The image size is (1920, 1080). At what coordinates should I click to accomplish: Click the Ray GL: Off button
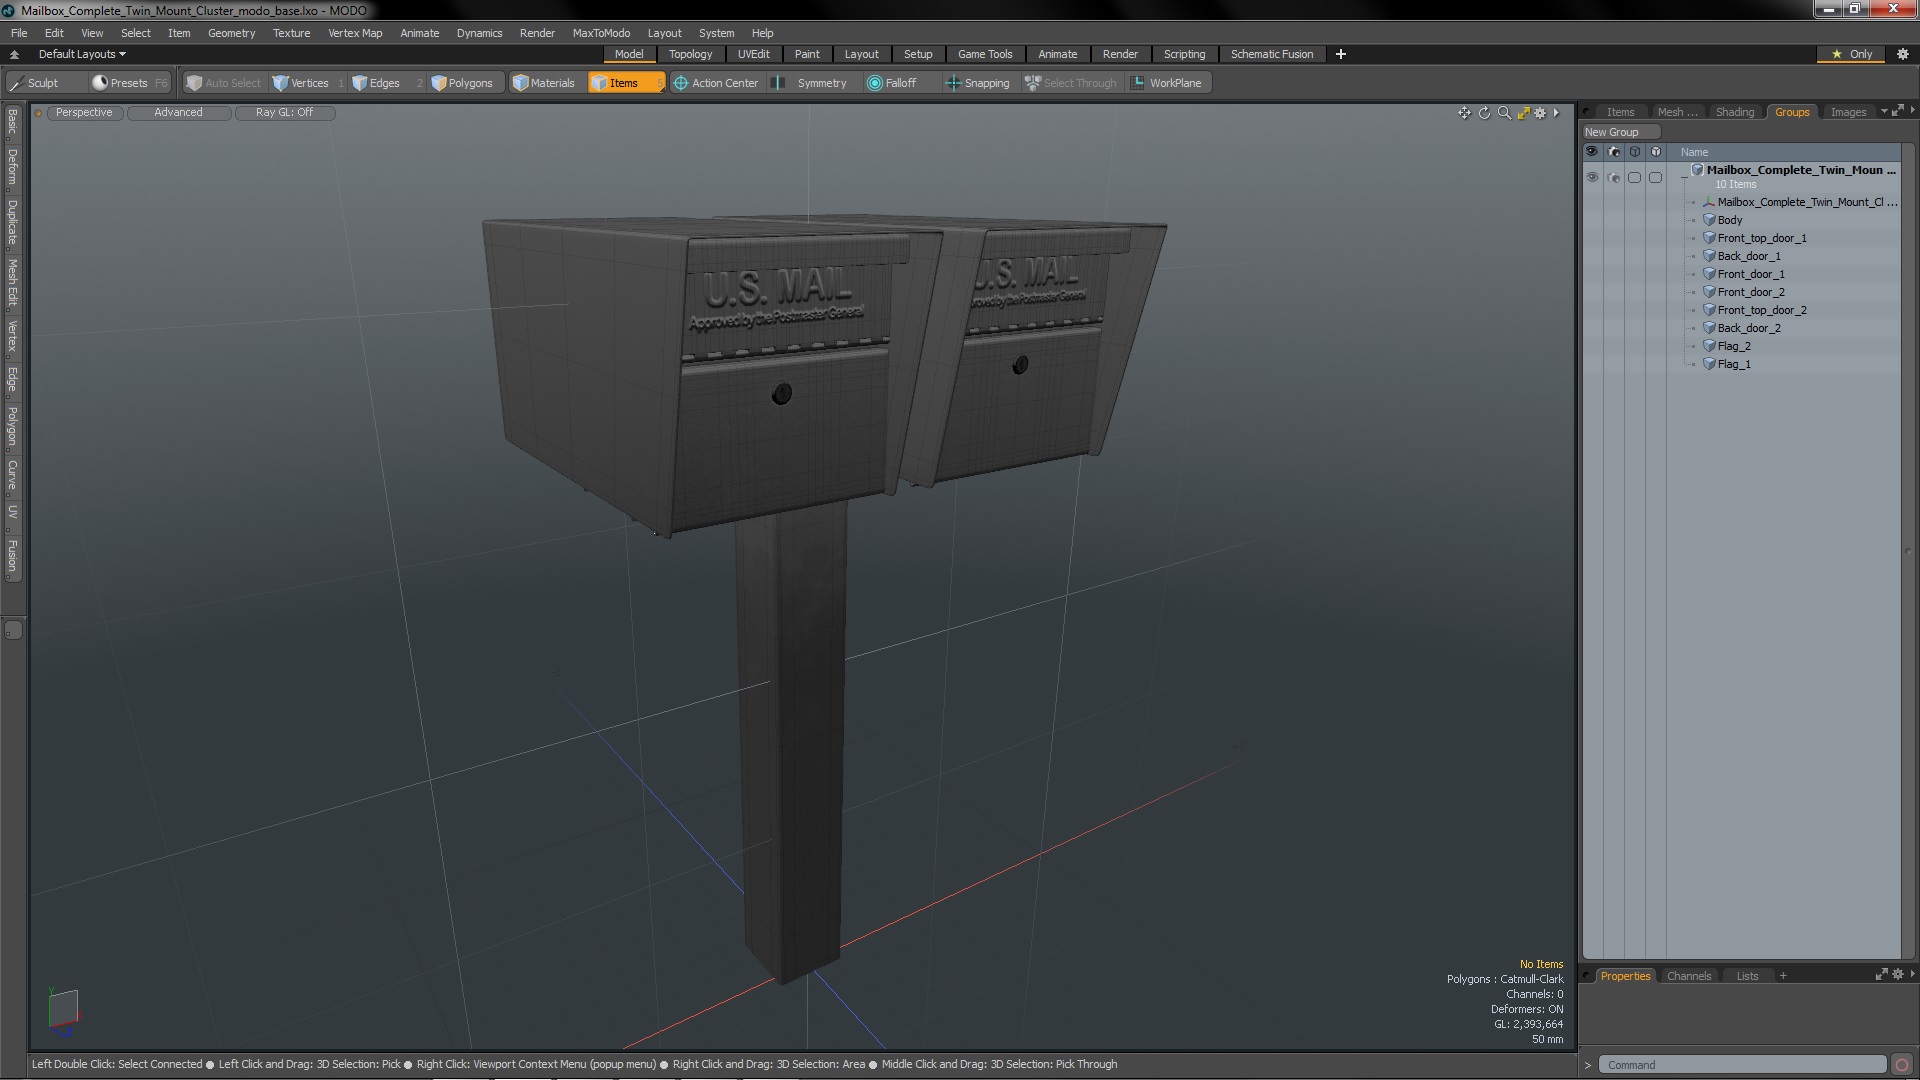pos(284,112)
